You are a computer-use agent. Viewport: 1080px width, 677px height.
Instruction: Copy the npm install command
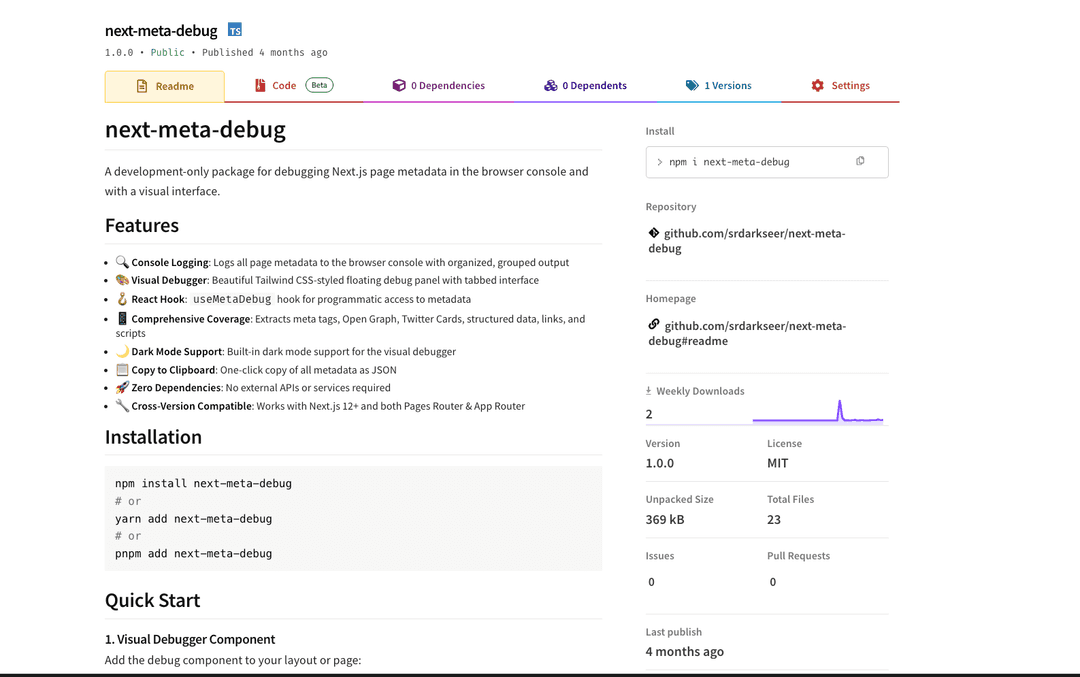(860, 161)
